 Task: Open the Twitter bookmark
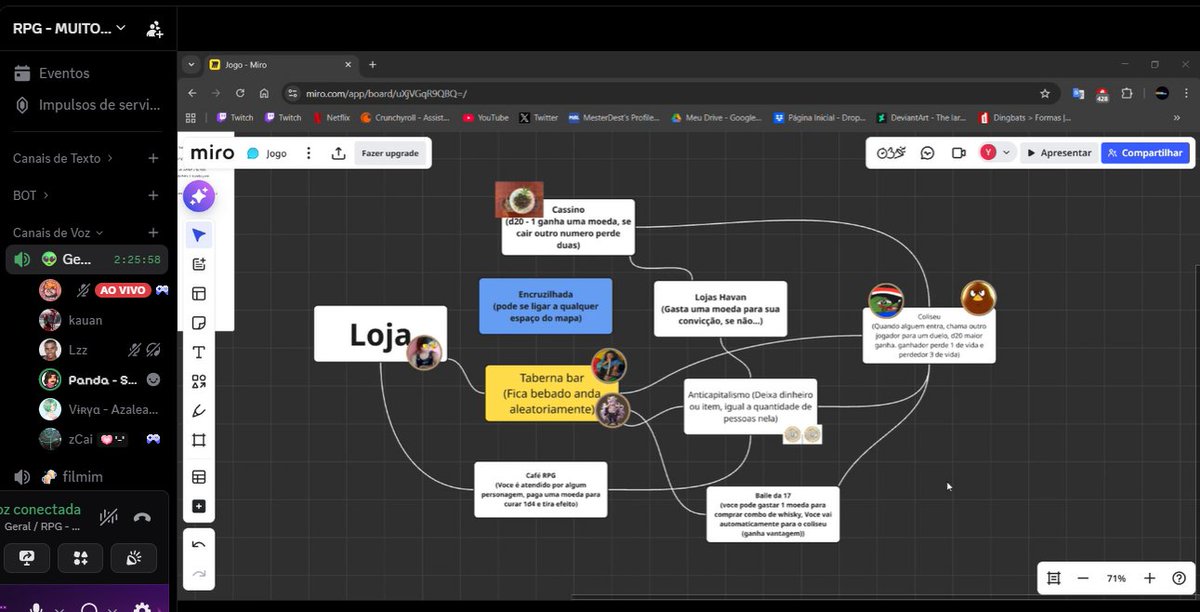[538, 117]
